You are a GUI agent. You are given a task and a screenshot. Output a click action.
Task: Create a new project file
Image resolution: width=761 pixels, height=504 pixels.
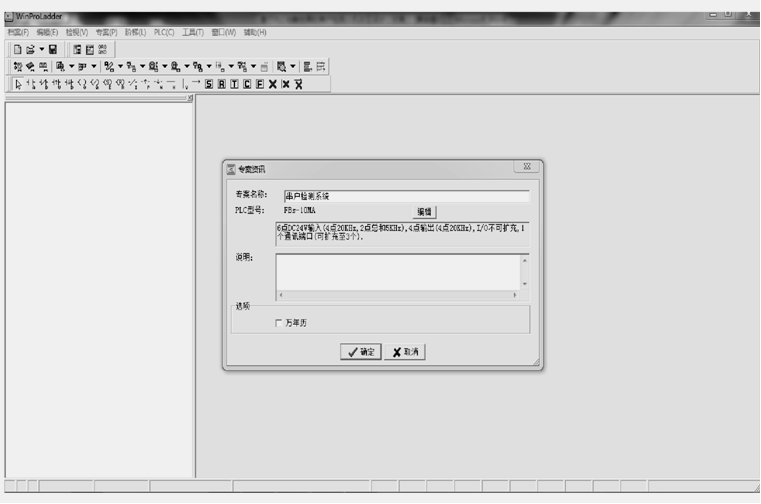(x=17, y=50)
